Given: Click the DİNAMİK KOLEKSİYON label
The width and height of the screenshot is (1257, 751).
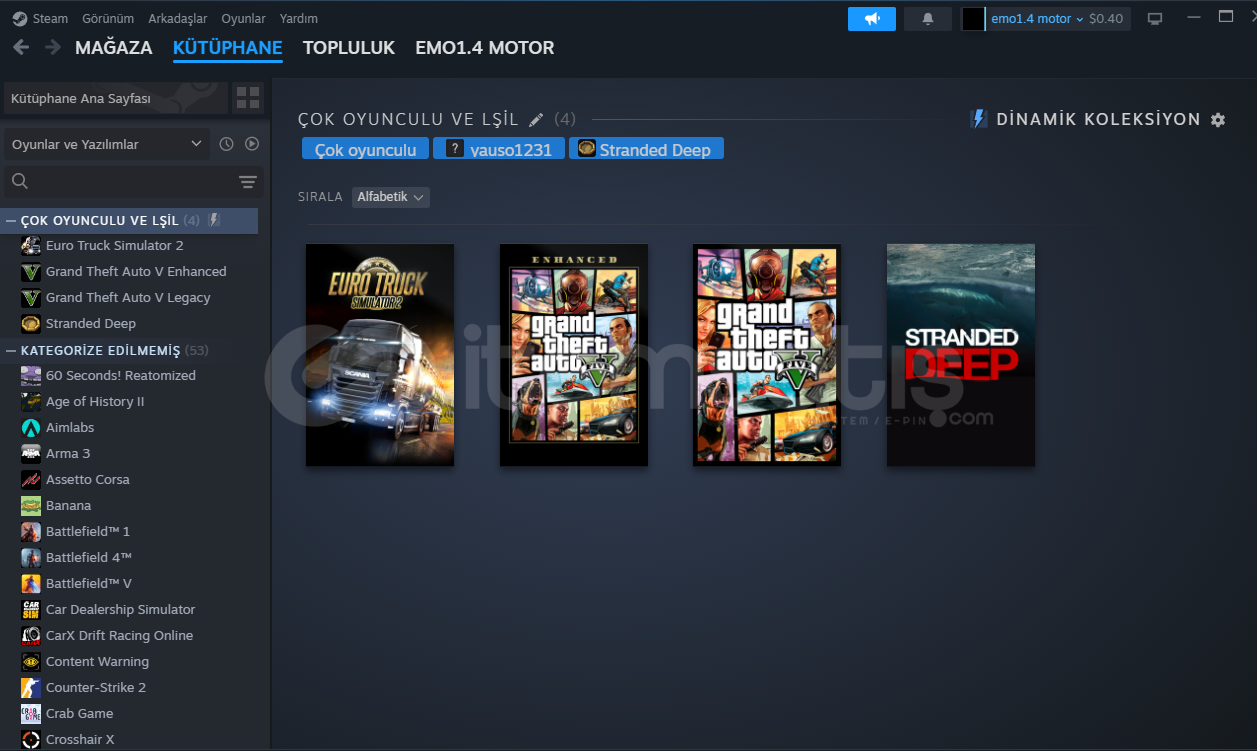Looking at the screenshot, I should [x=1098, y=119].
